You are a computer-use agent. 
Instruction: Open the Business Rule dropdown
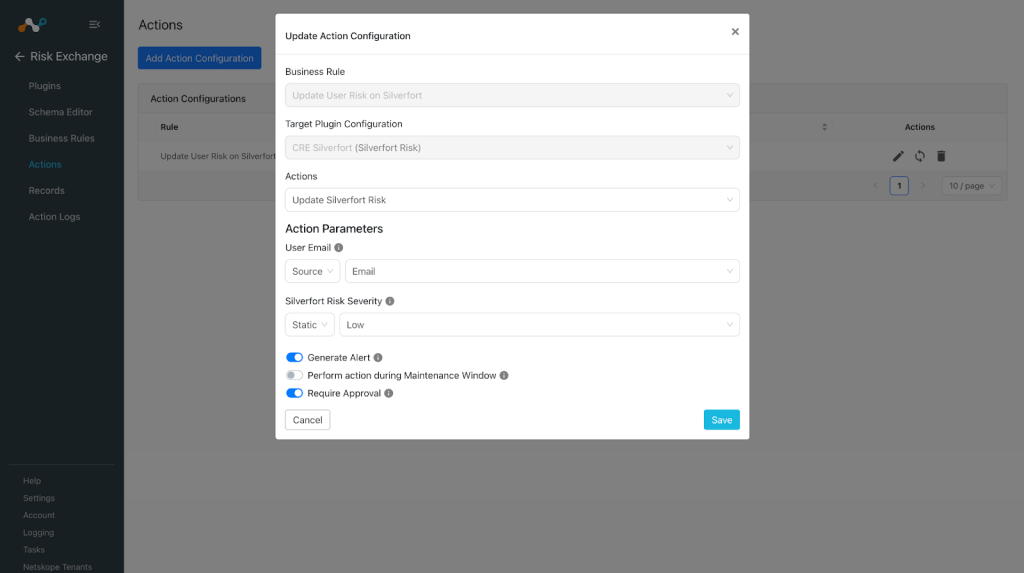pyautogui.click(x=512, y=95)
